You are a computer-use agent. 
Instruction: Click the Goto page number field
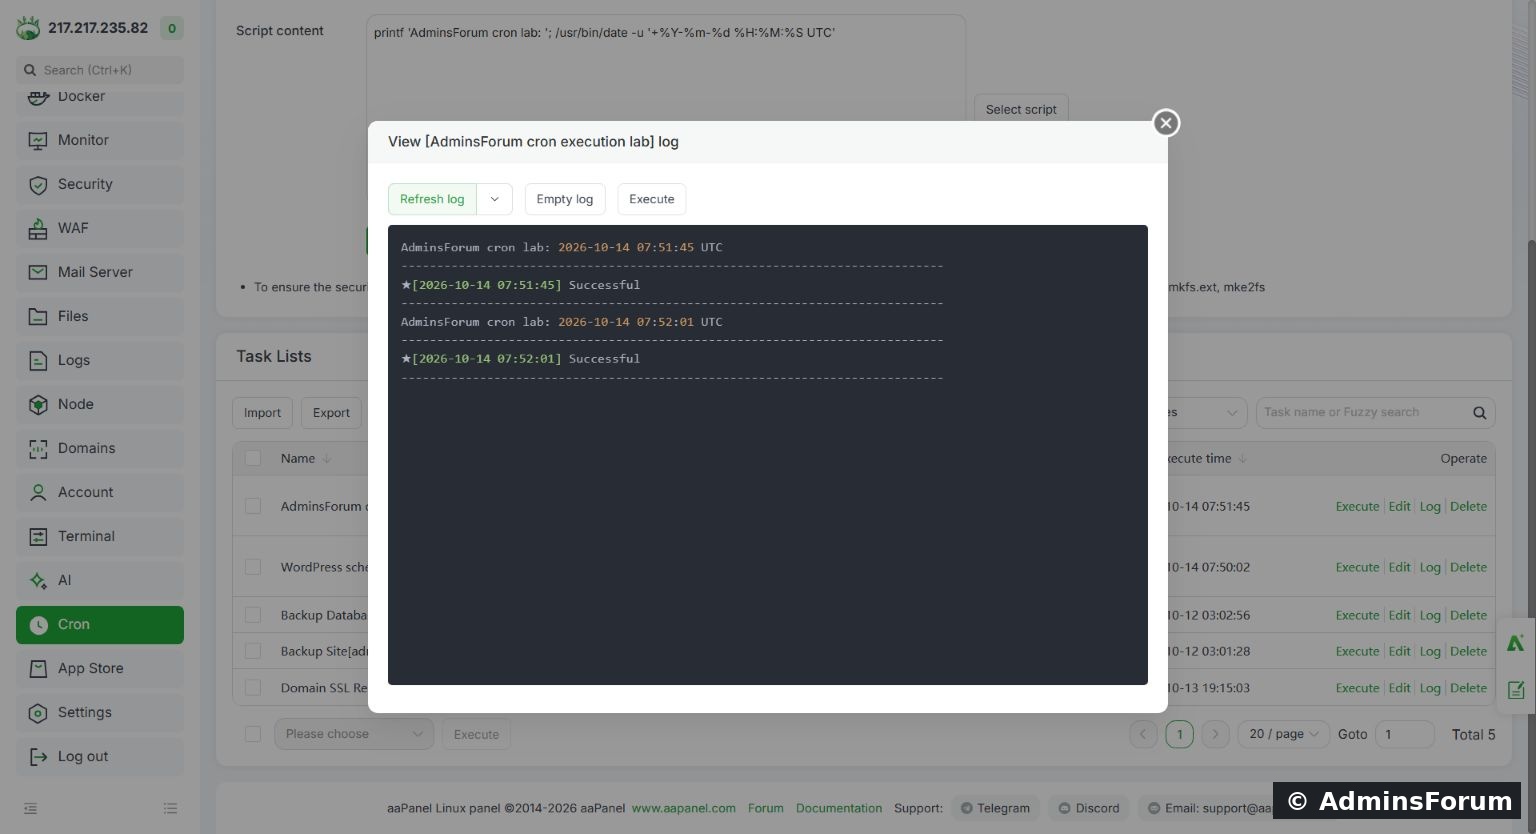click(x=1405, y=734)
